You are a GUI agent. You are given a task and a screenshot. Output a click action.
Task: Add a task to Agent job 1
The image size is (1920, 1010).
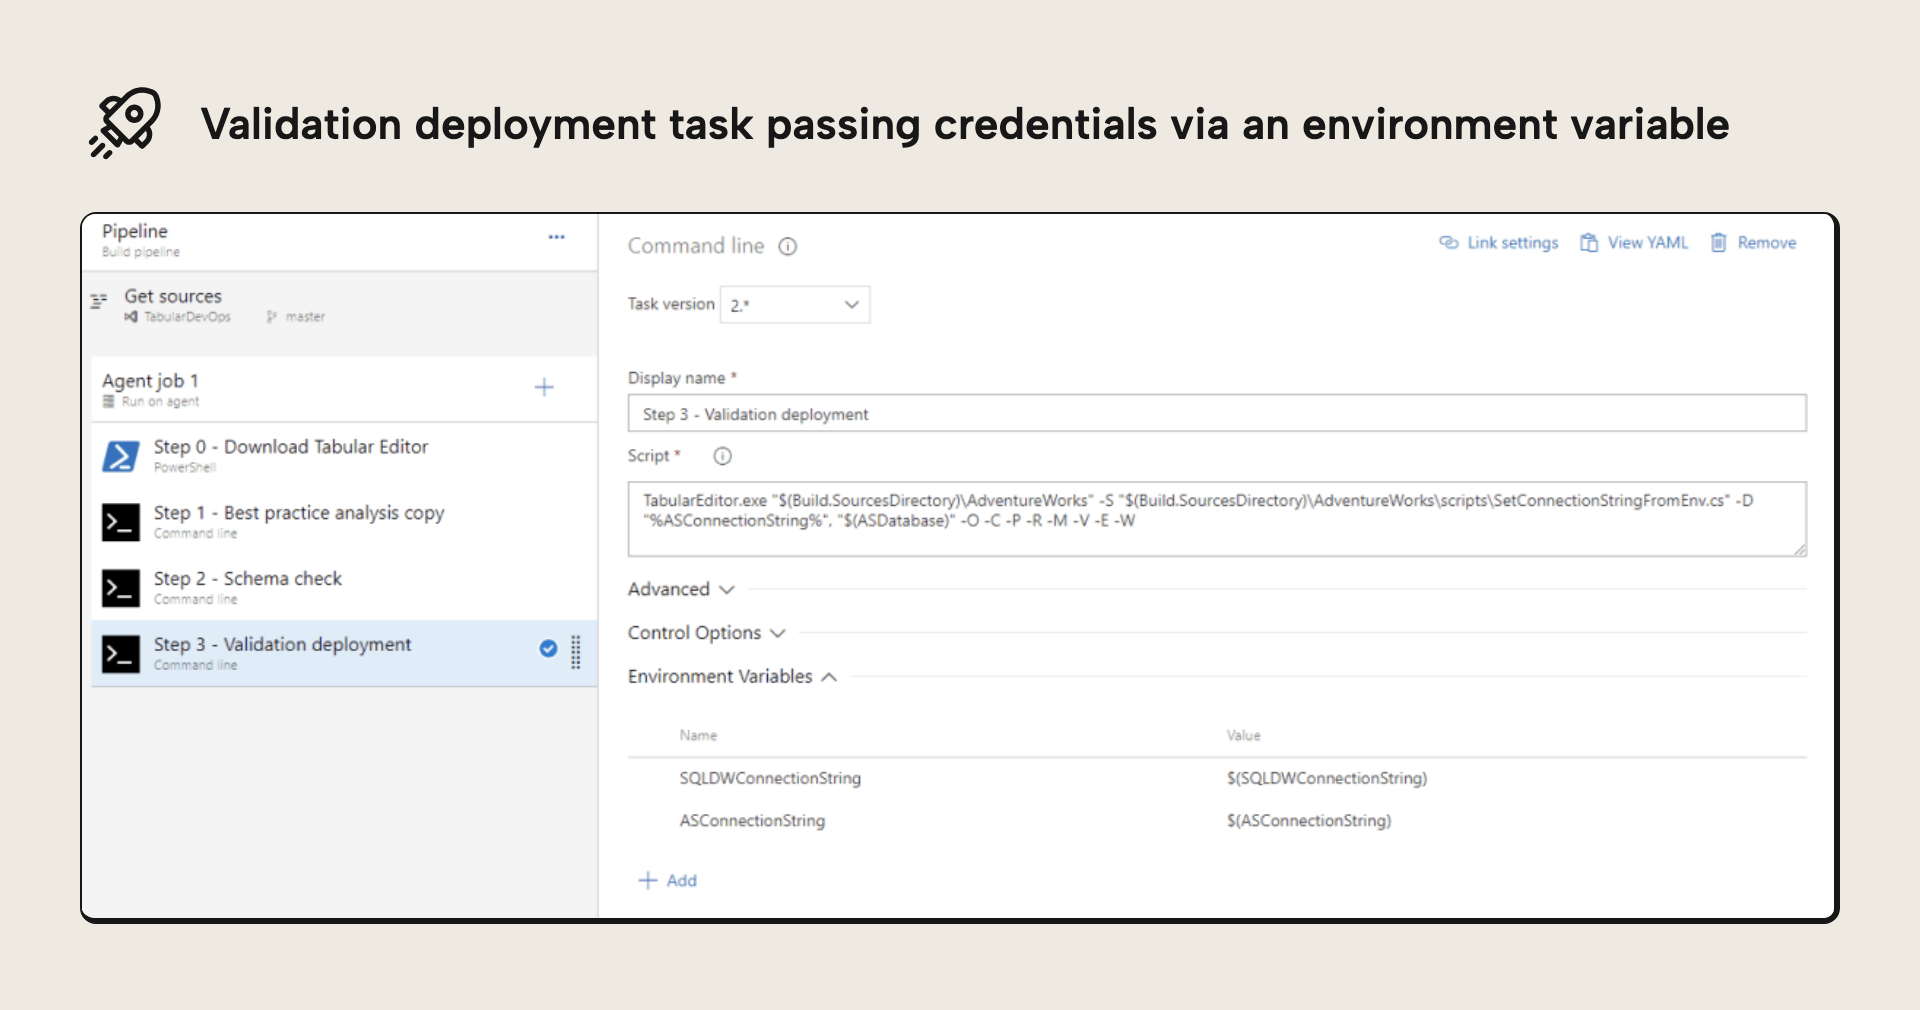(544, 387)
